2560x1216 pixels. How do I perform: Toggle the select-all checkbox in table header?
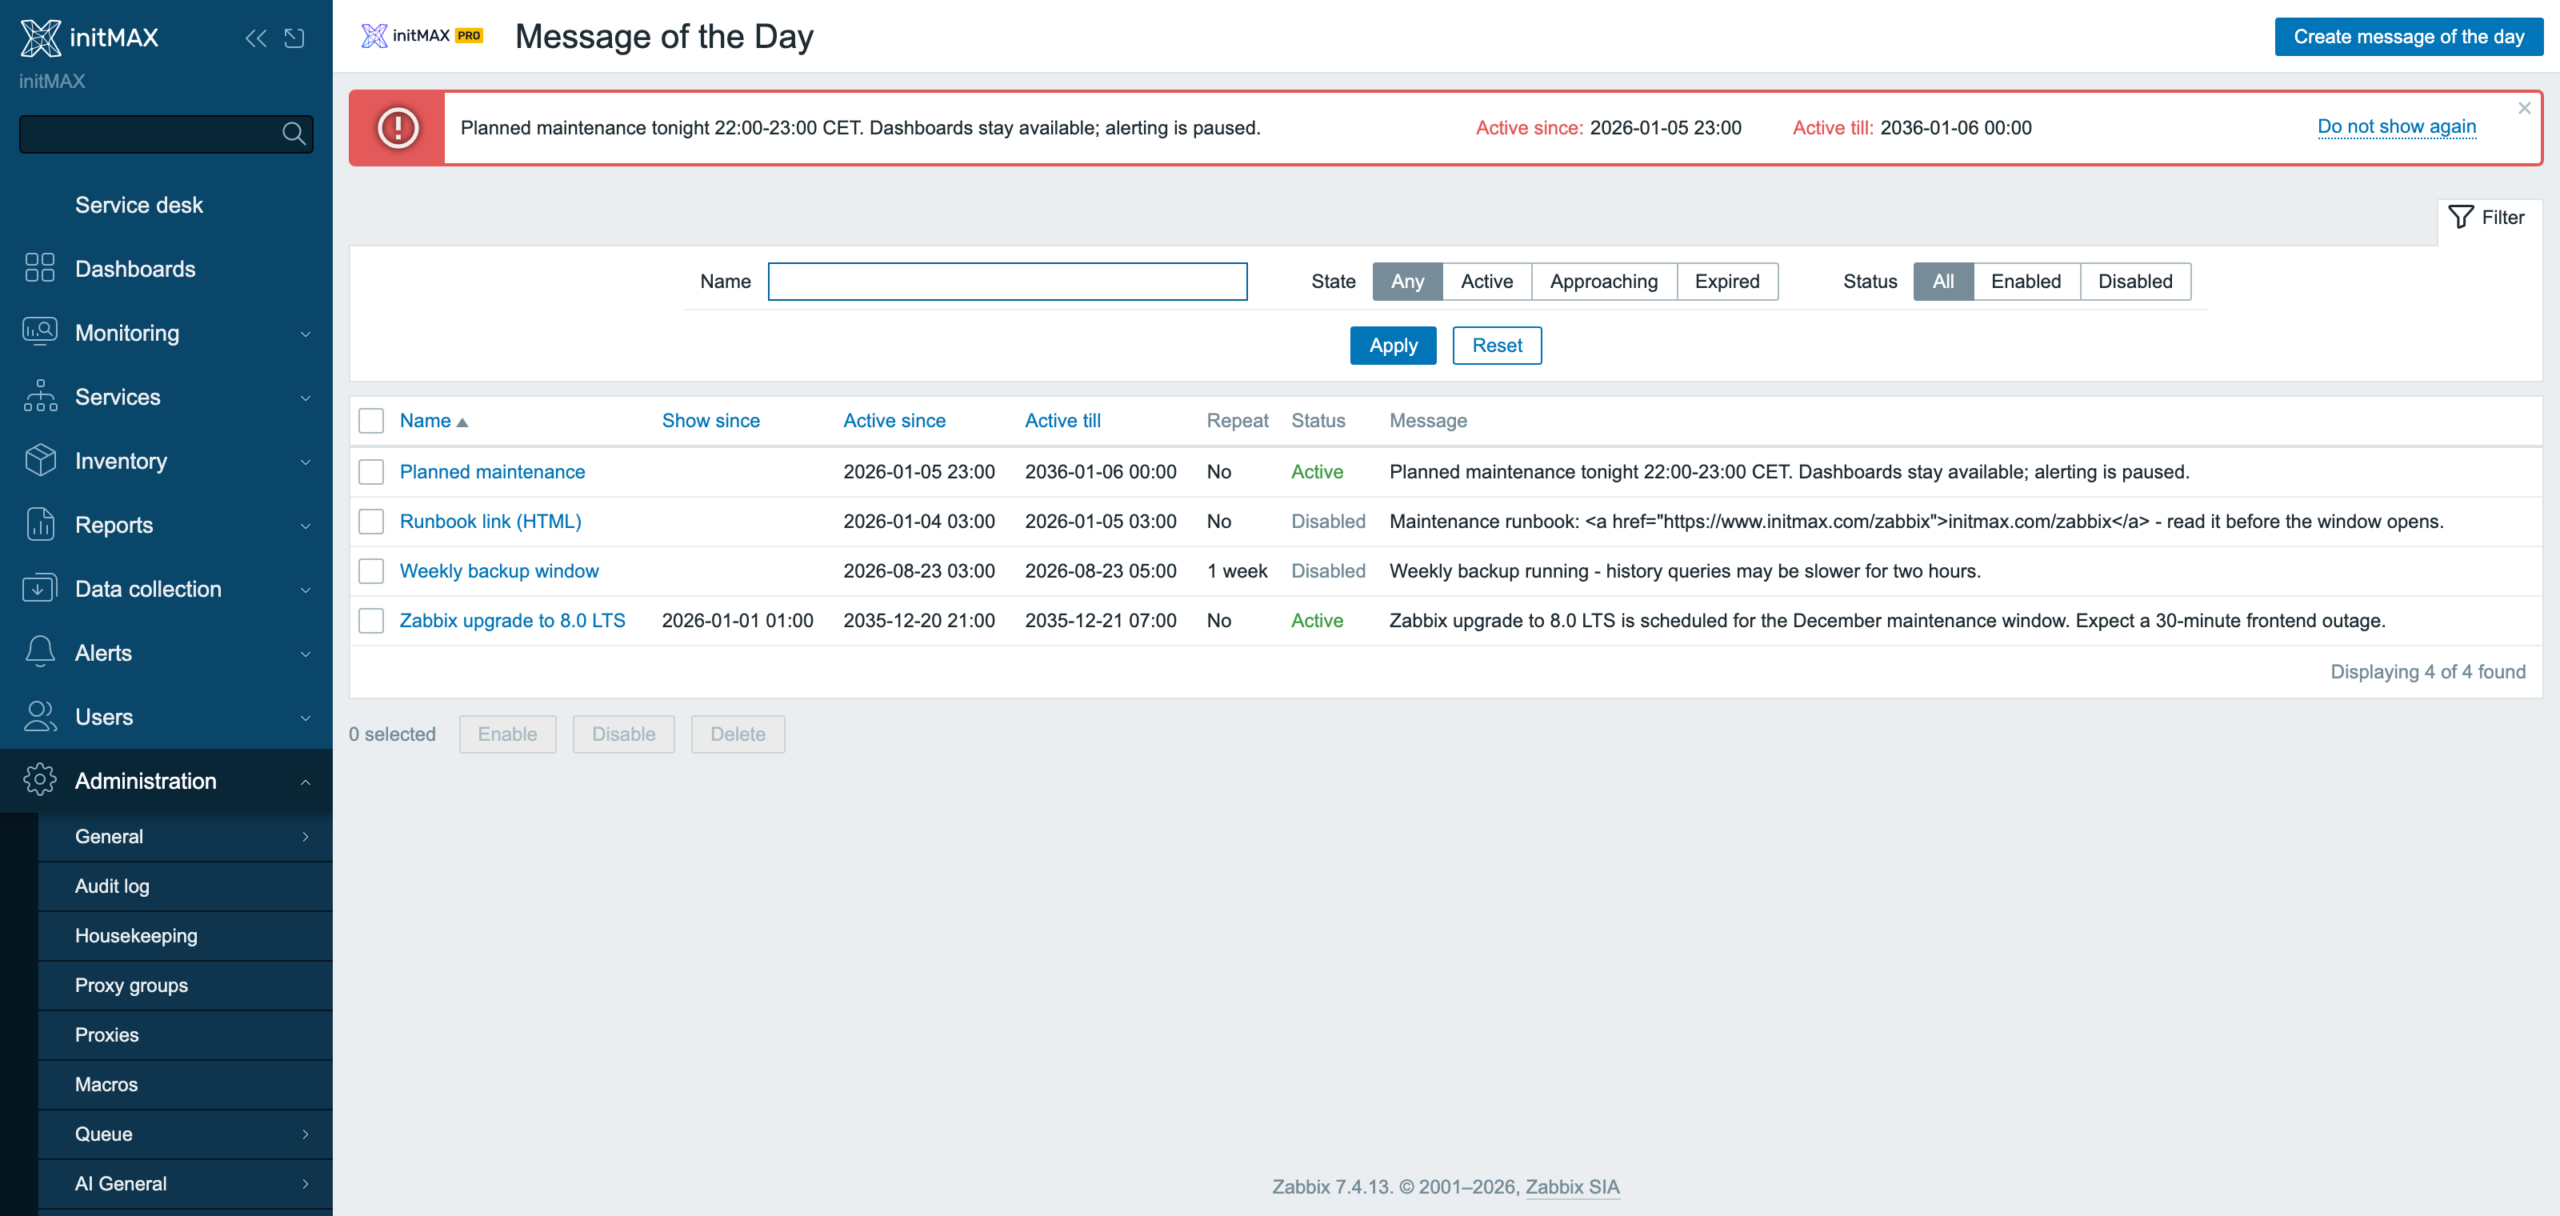371,421
